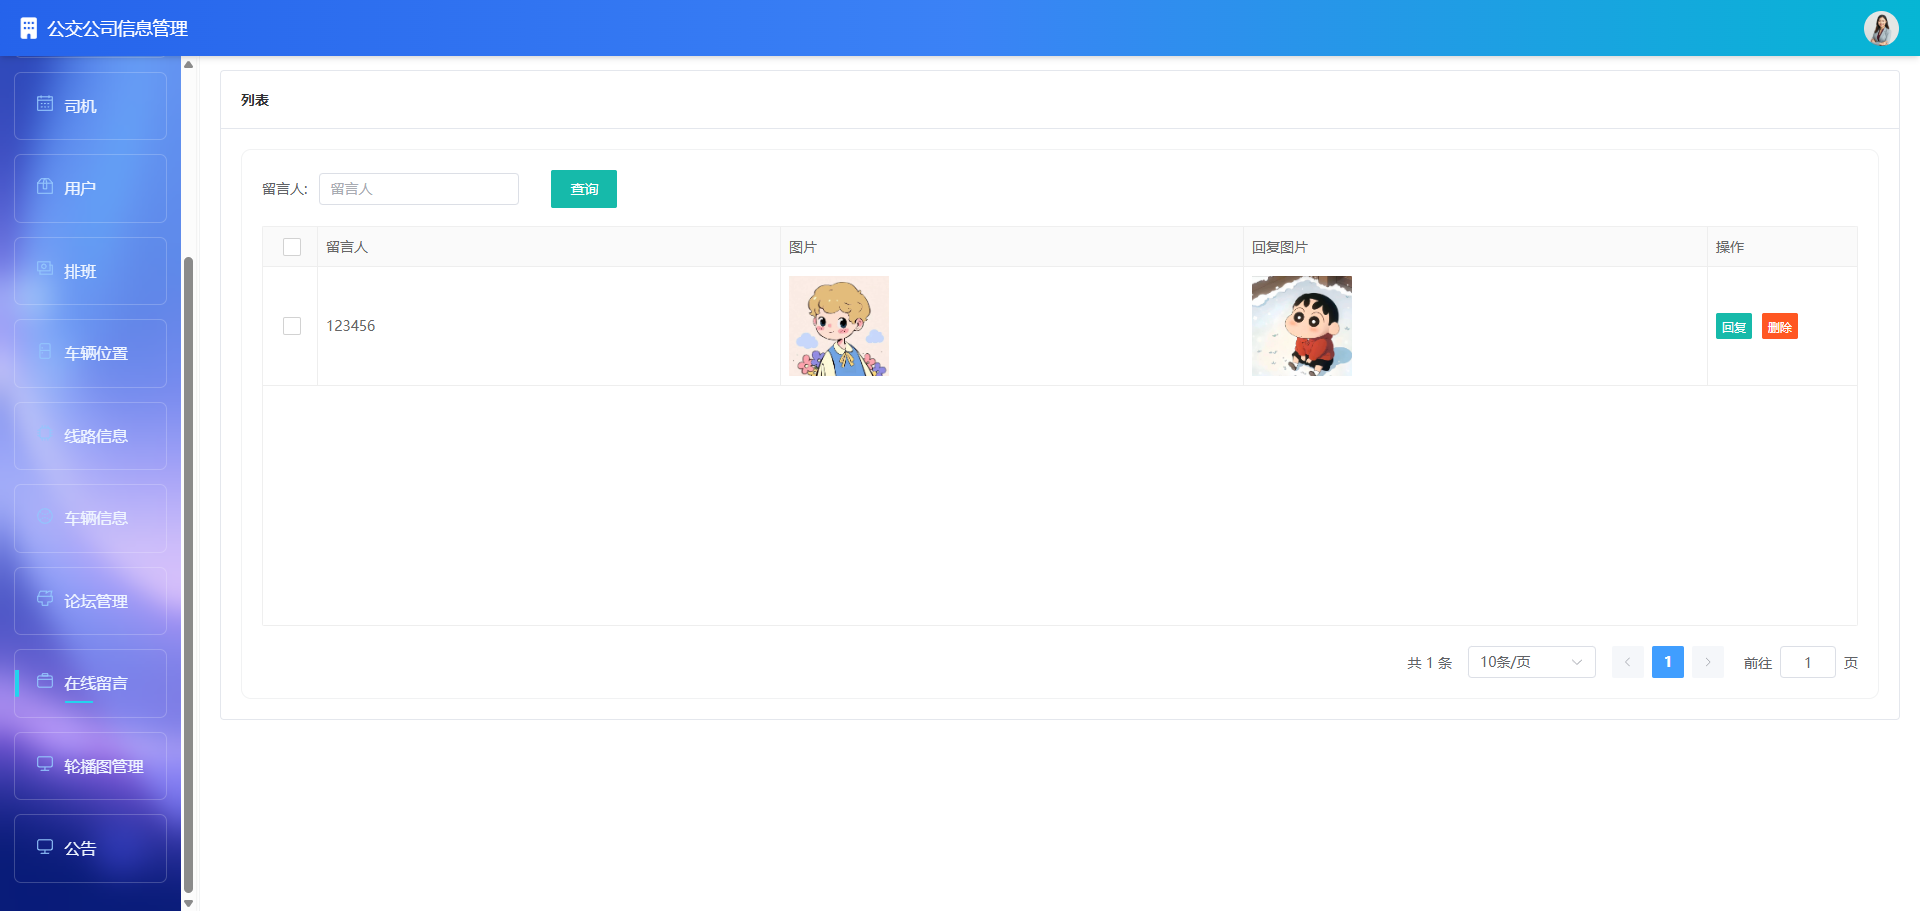Open the blond boy image thumbnail
This screenshot has height=911, width=1920.
click(x=839, y=326)
